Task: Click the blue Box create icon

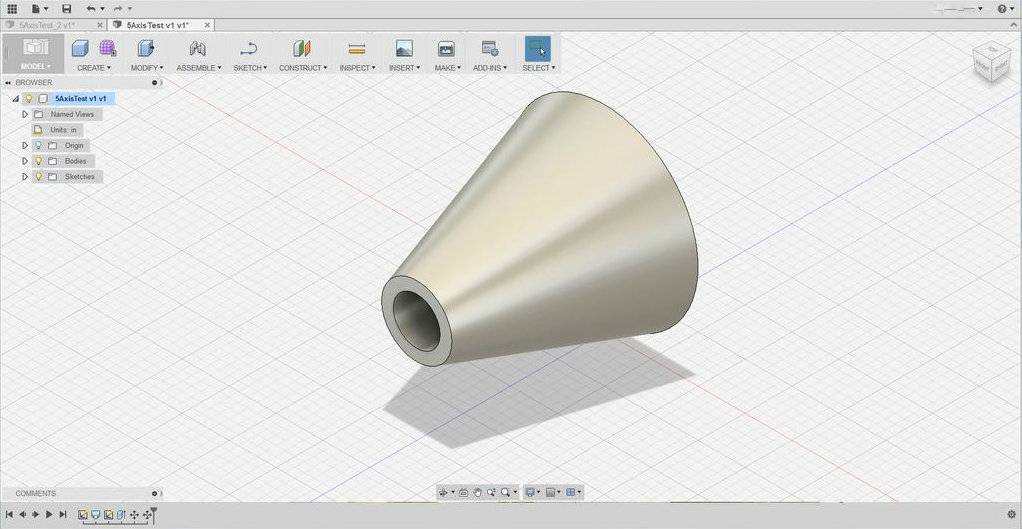Action: (80, 49)
